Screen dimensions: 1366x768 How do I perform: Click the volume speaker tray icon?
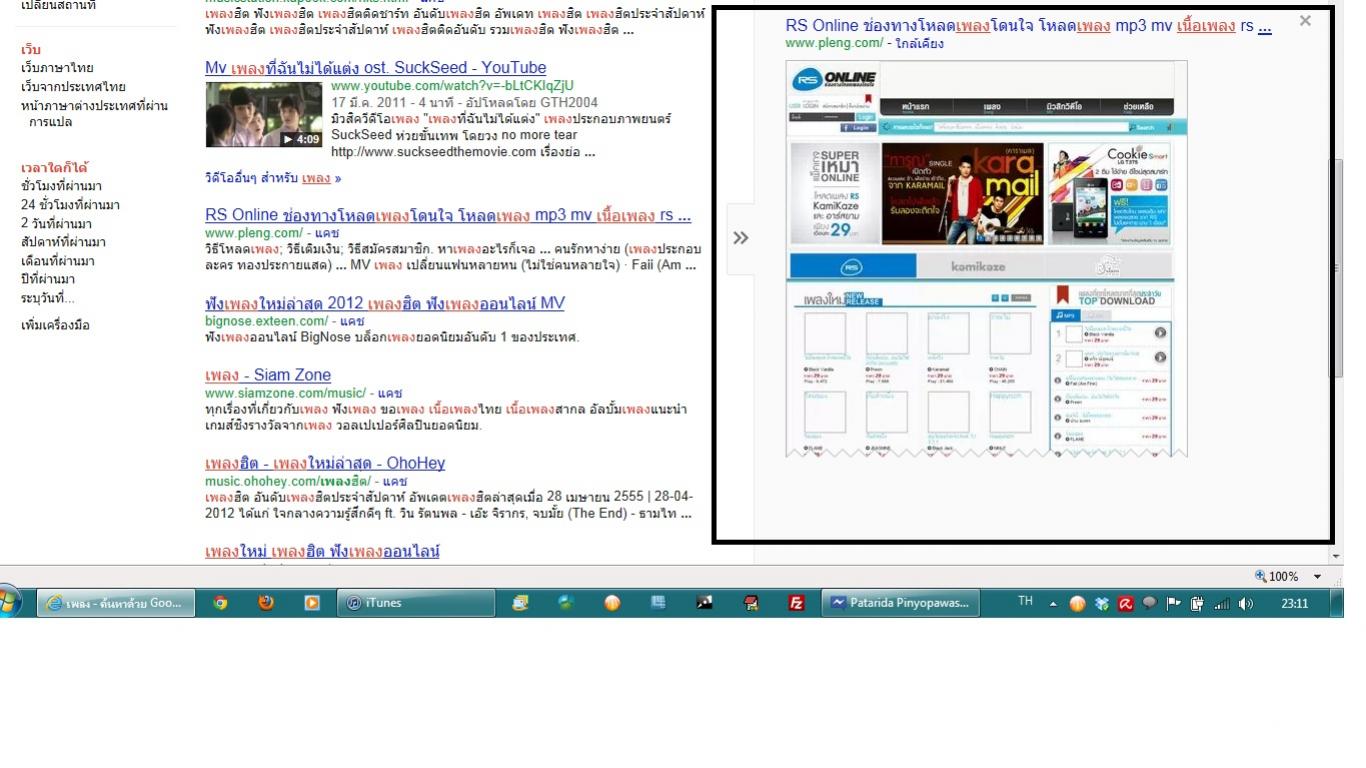tap(1245, 603)
